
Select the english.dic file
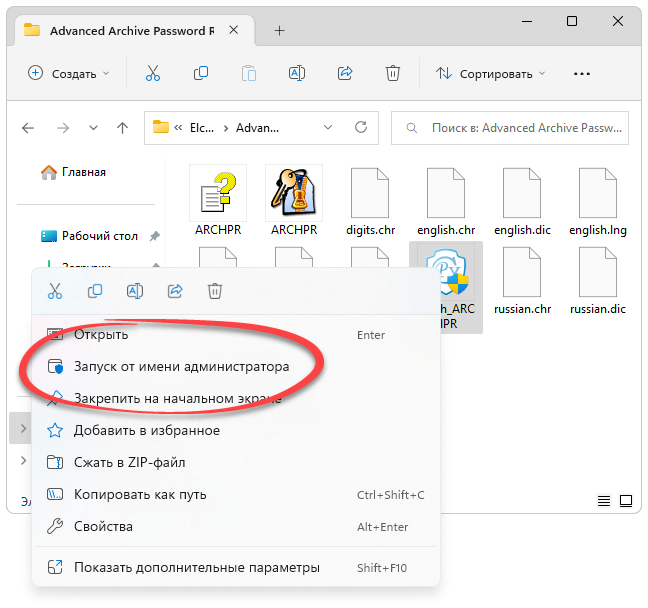click(522, 202)
